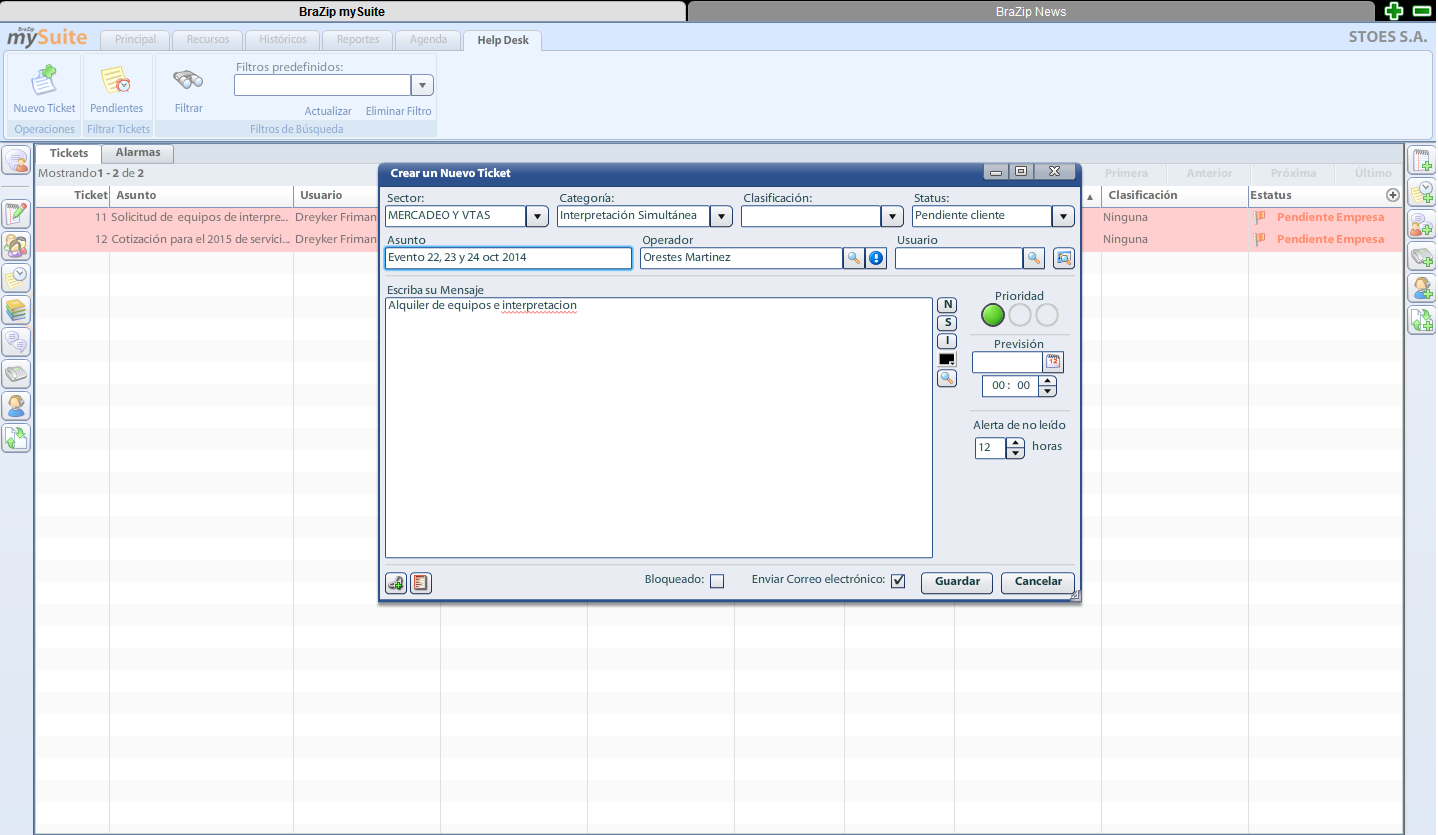Click the Cancelar button
Screen dimensions: 1438x835
(x=1038, y=582)
